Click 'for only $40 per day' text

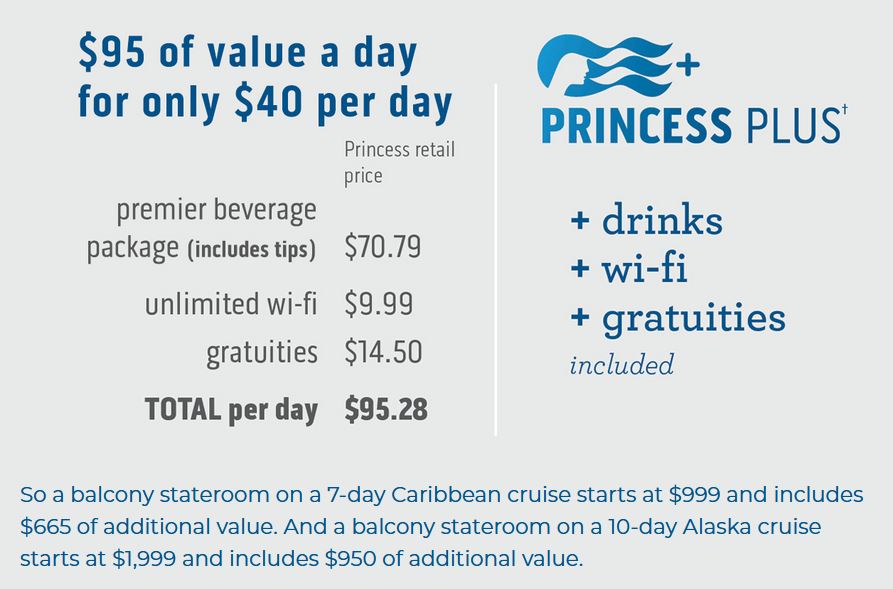point(265,103)
